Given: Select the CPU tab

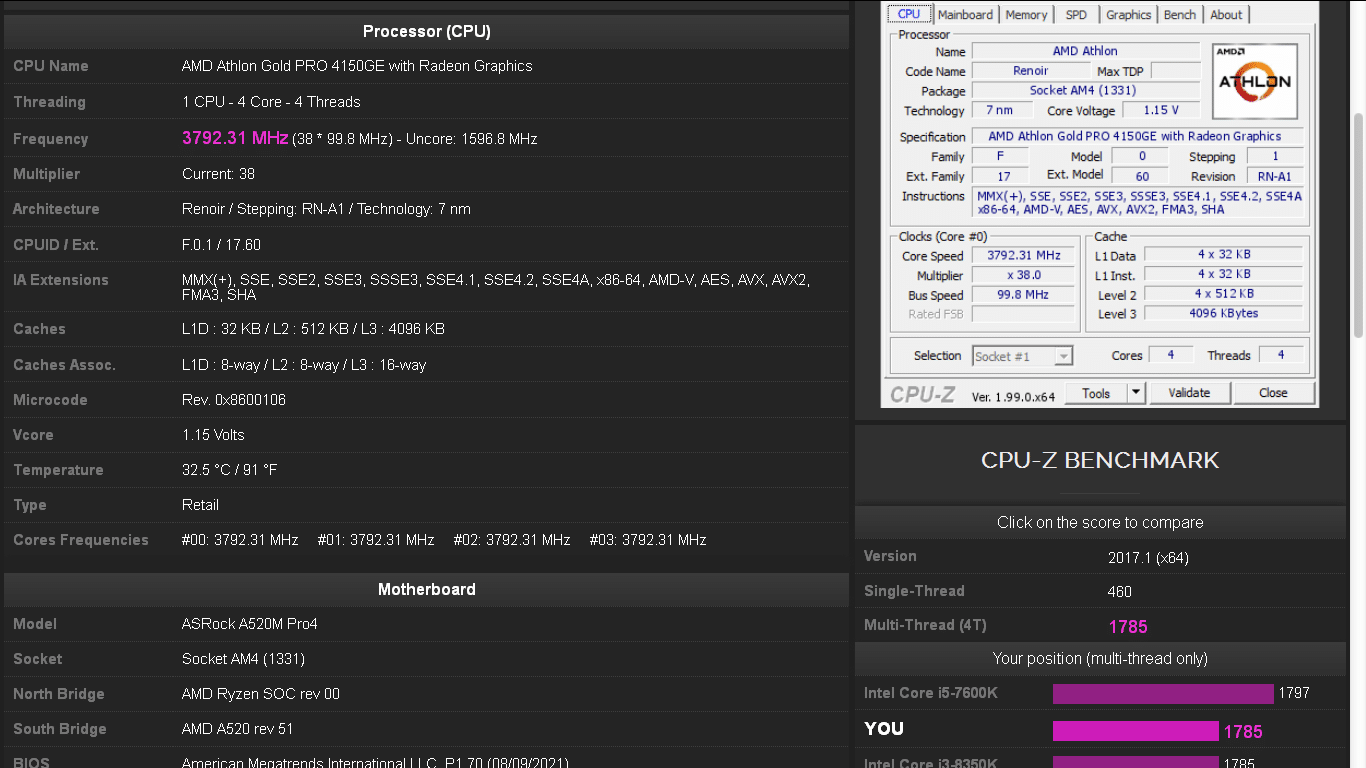Looking at the screenshot, I should pyautogui.click(x=909, y=13).
